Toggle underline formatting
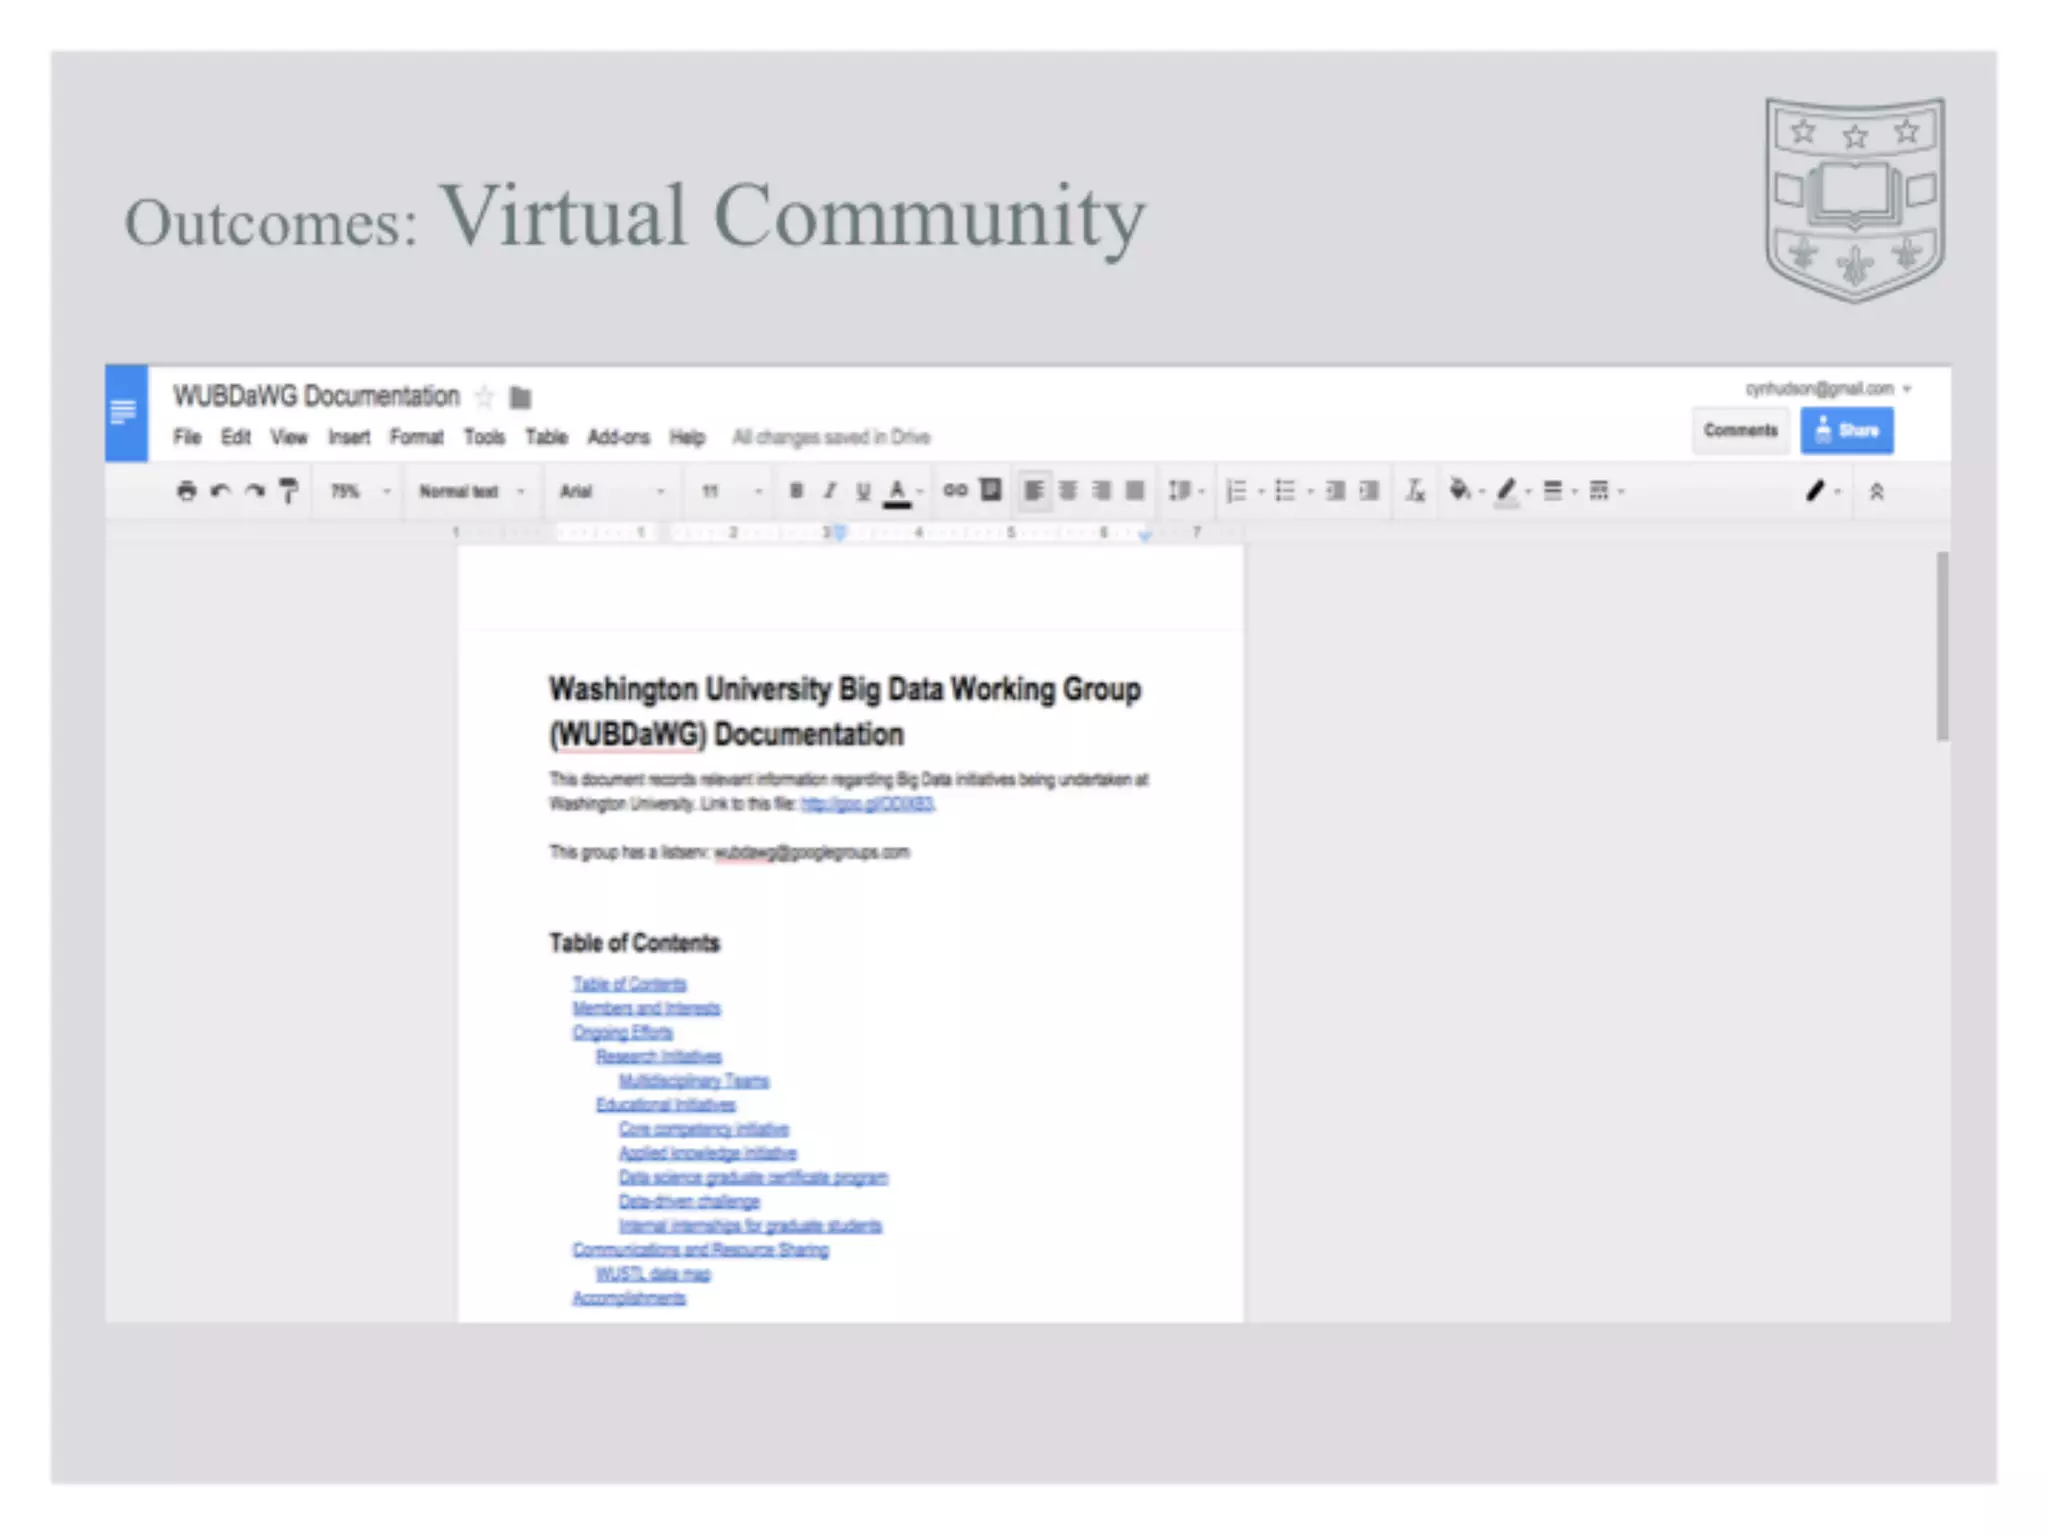 (x=863, y=490)
